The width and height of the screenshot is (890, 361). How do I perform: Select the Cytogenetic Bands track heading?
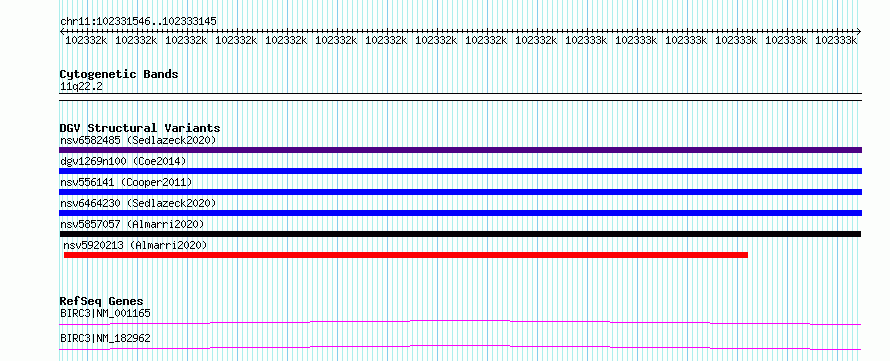coord(119,74)
